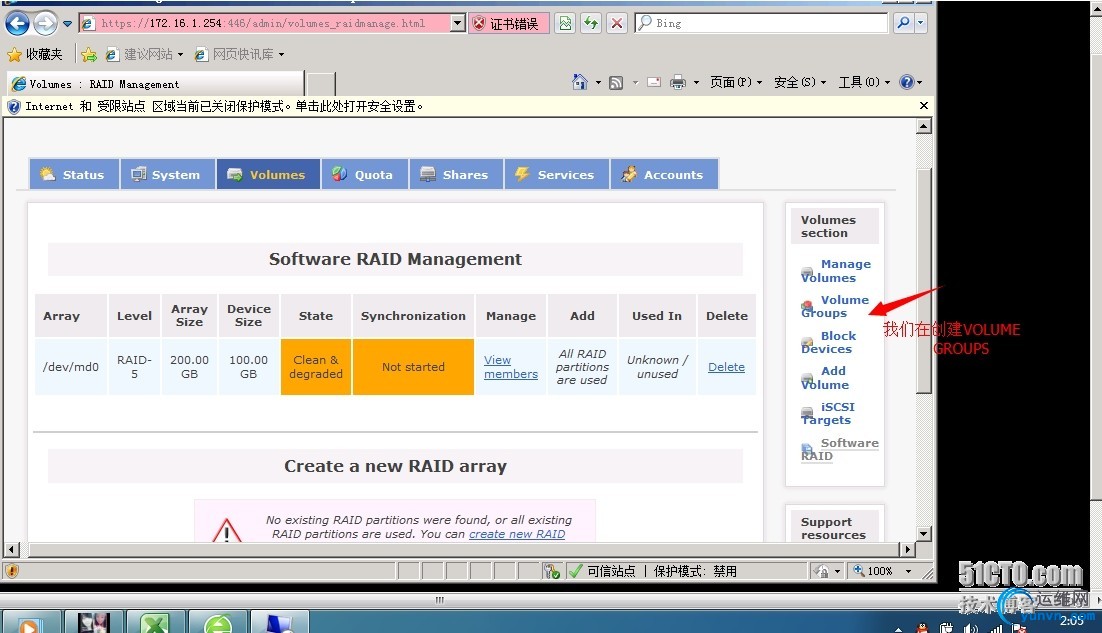The image size is (1102, 633).
Task: Click the horizontal scrollbar right arrow
Action: tap(908, 549)
